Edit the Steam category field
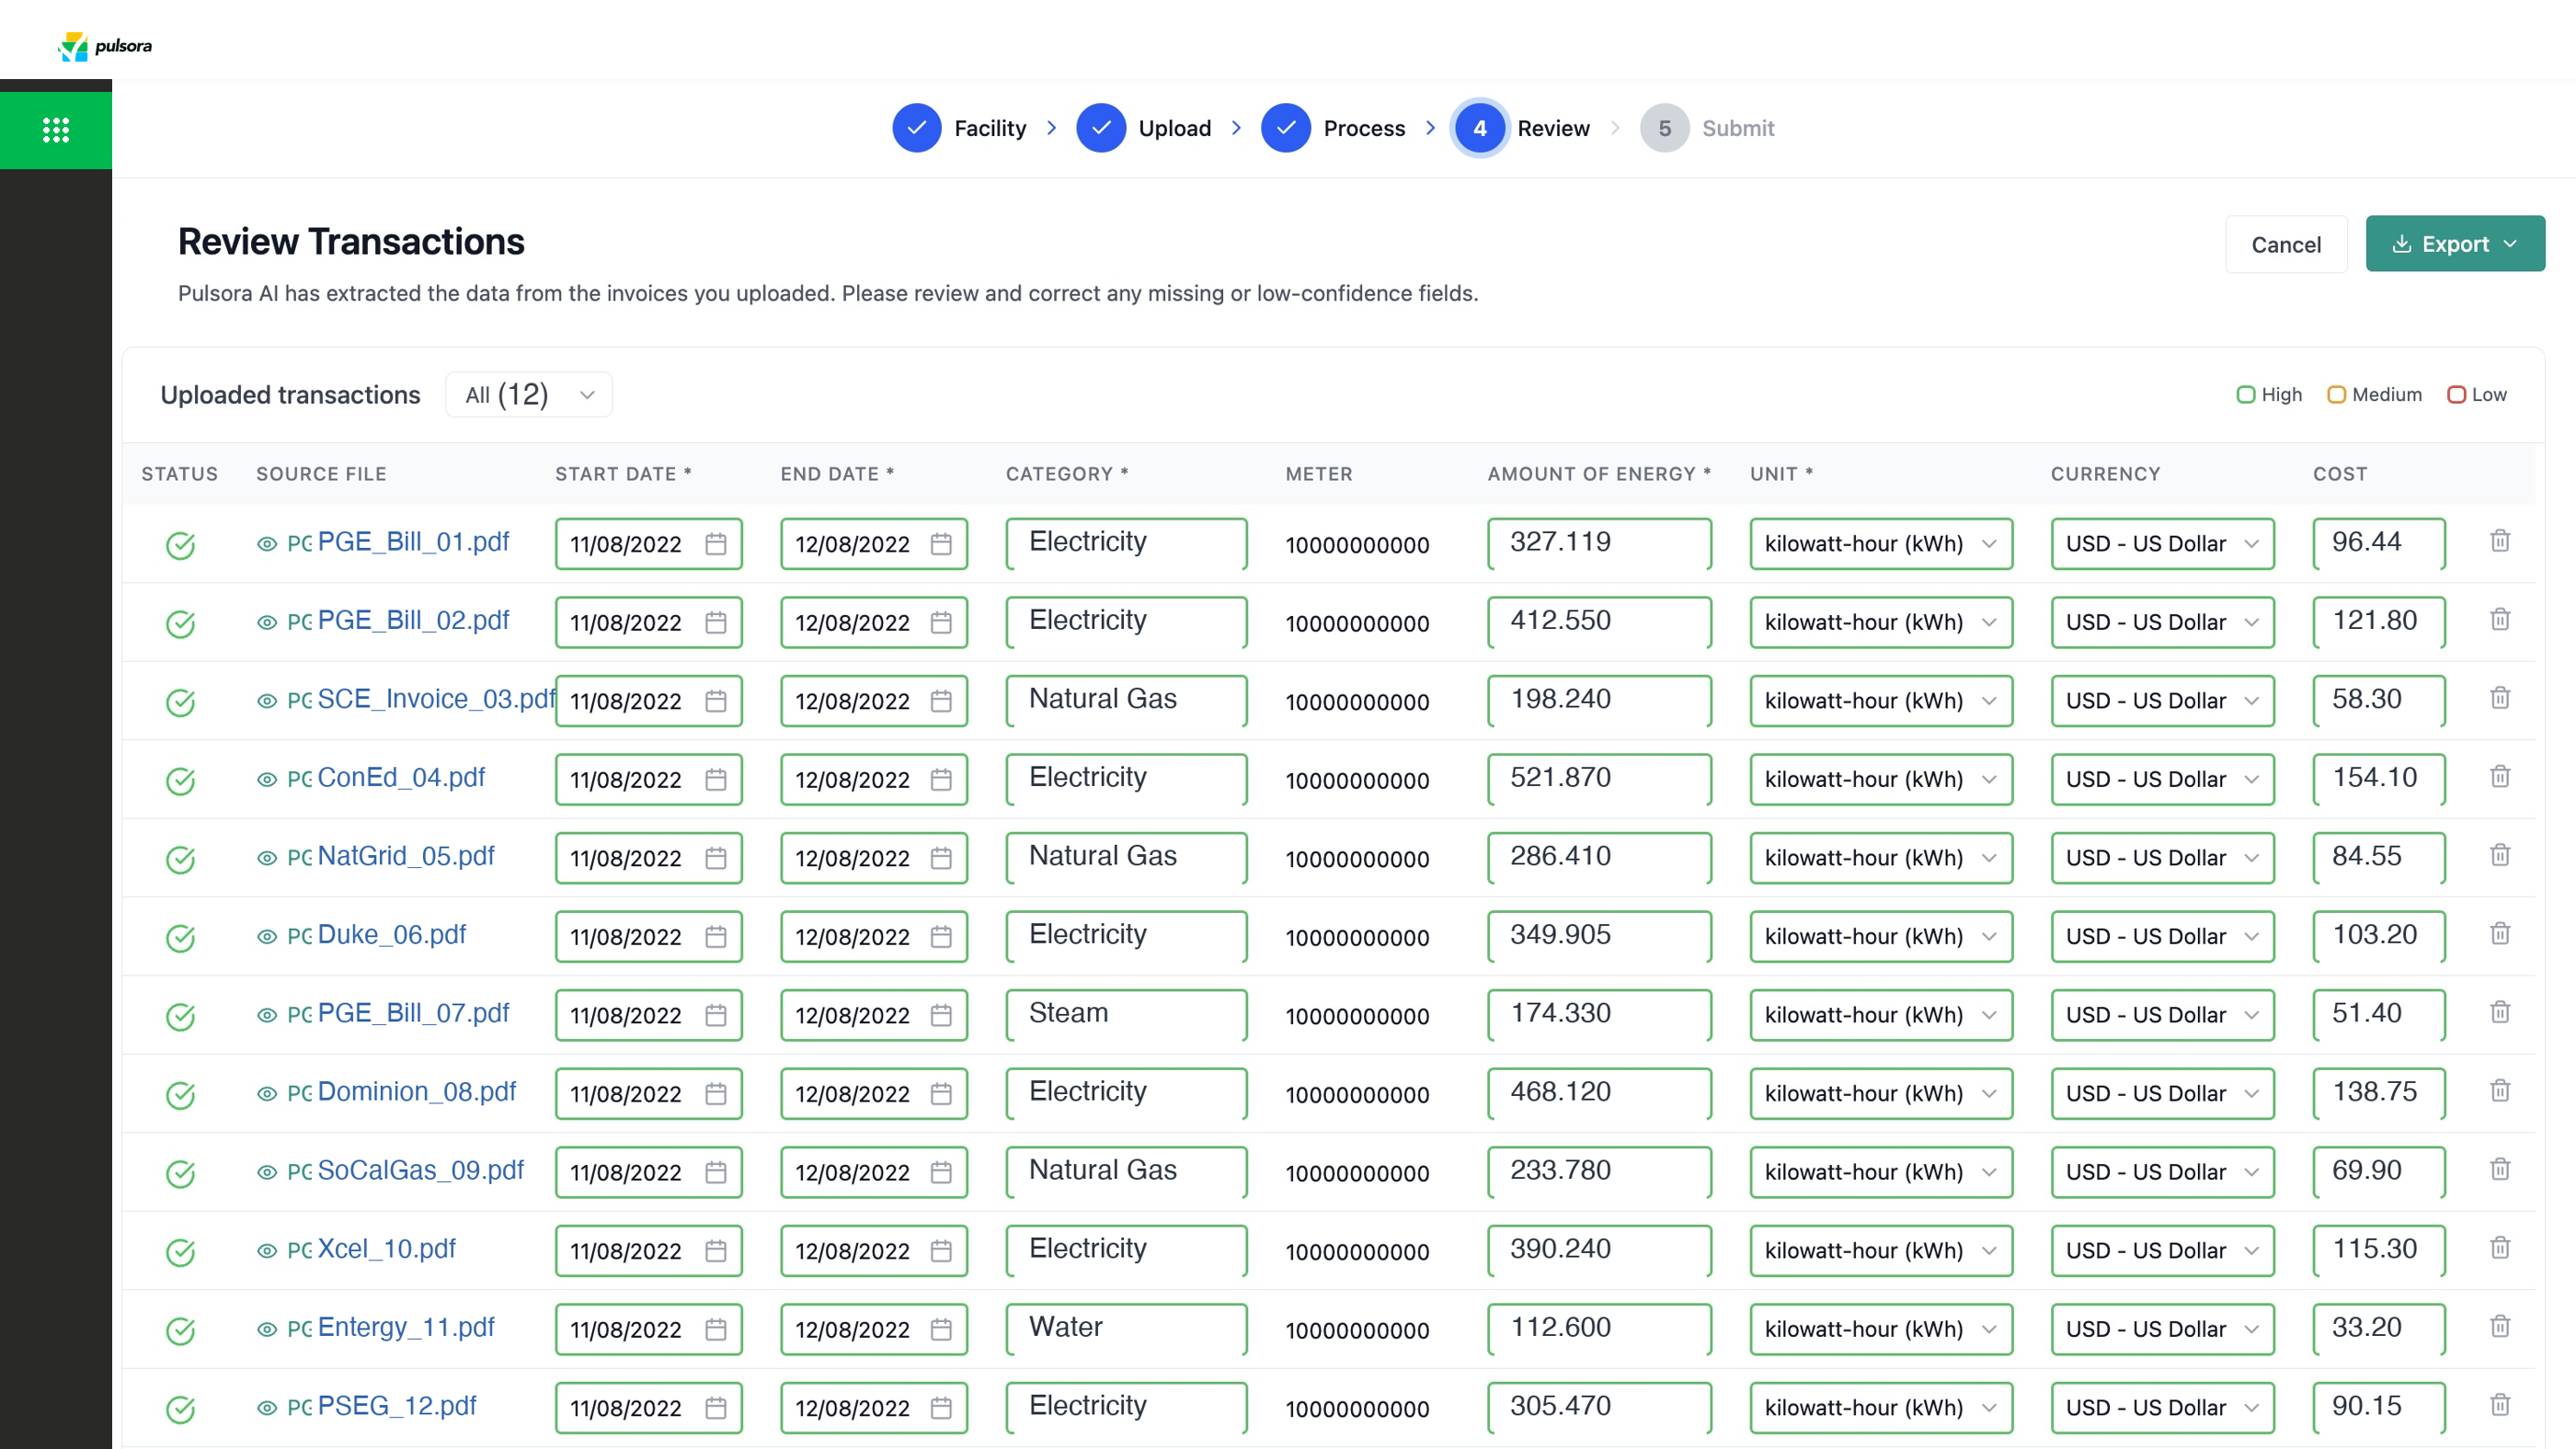Screen dimensions: 2576x1449 point(1126,1014)
